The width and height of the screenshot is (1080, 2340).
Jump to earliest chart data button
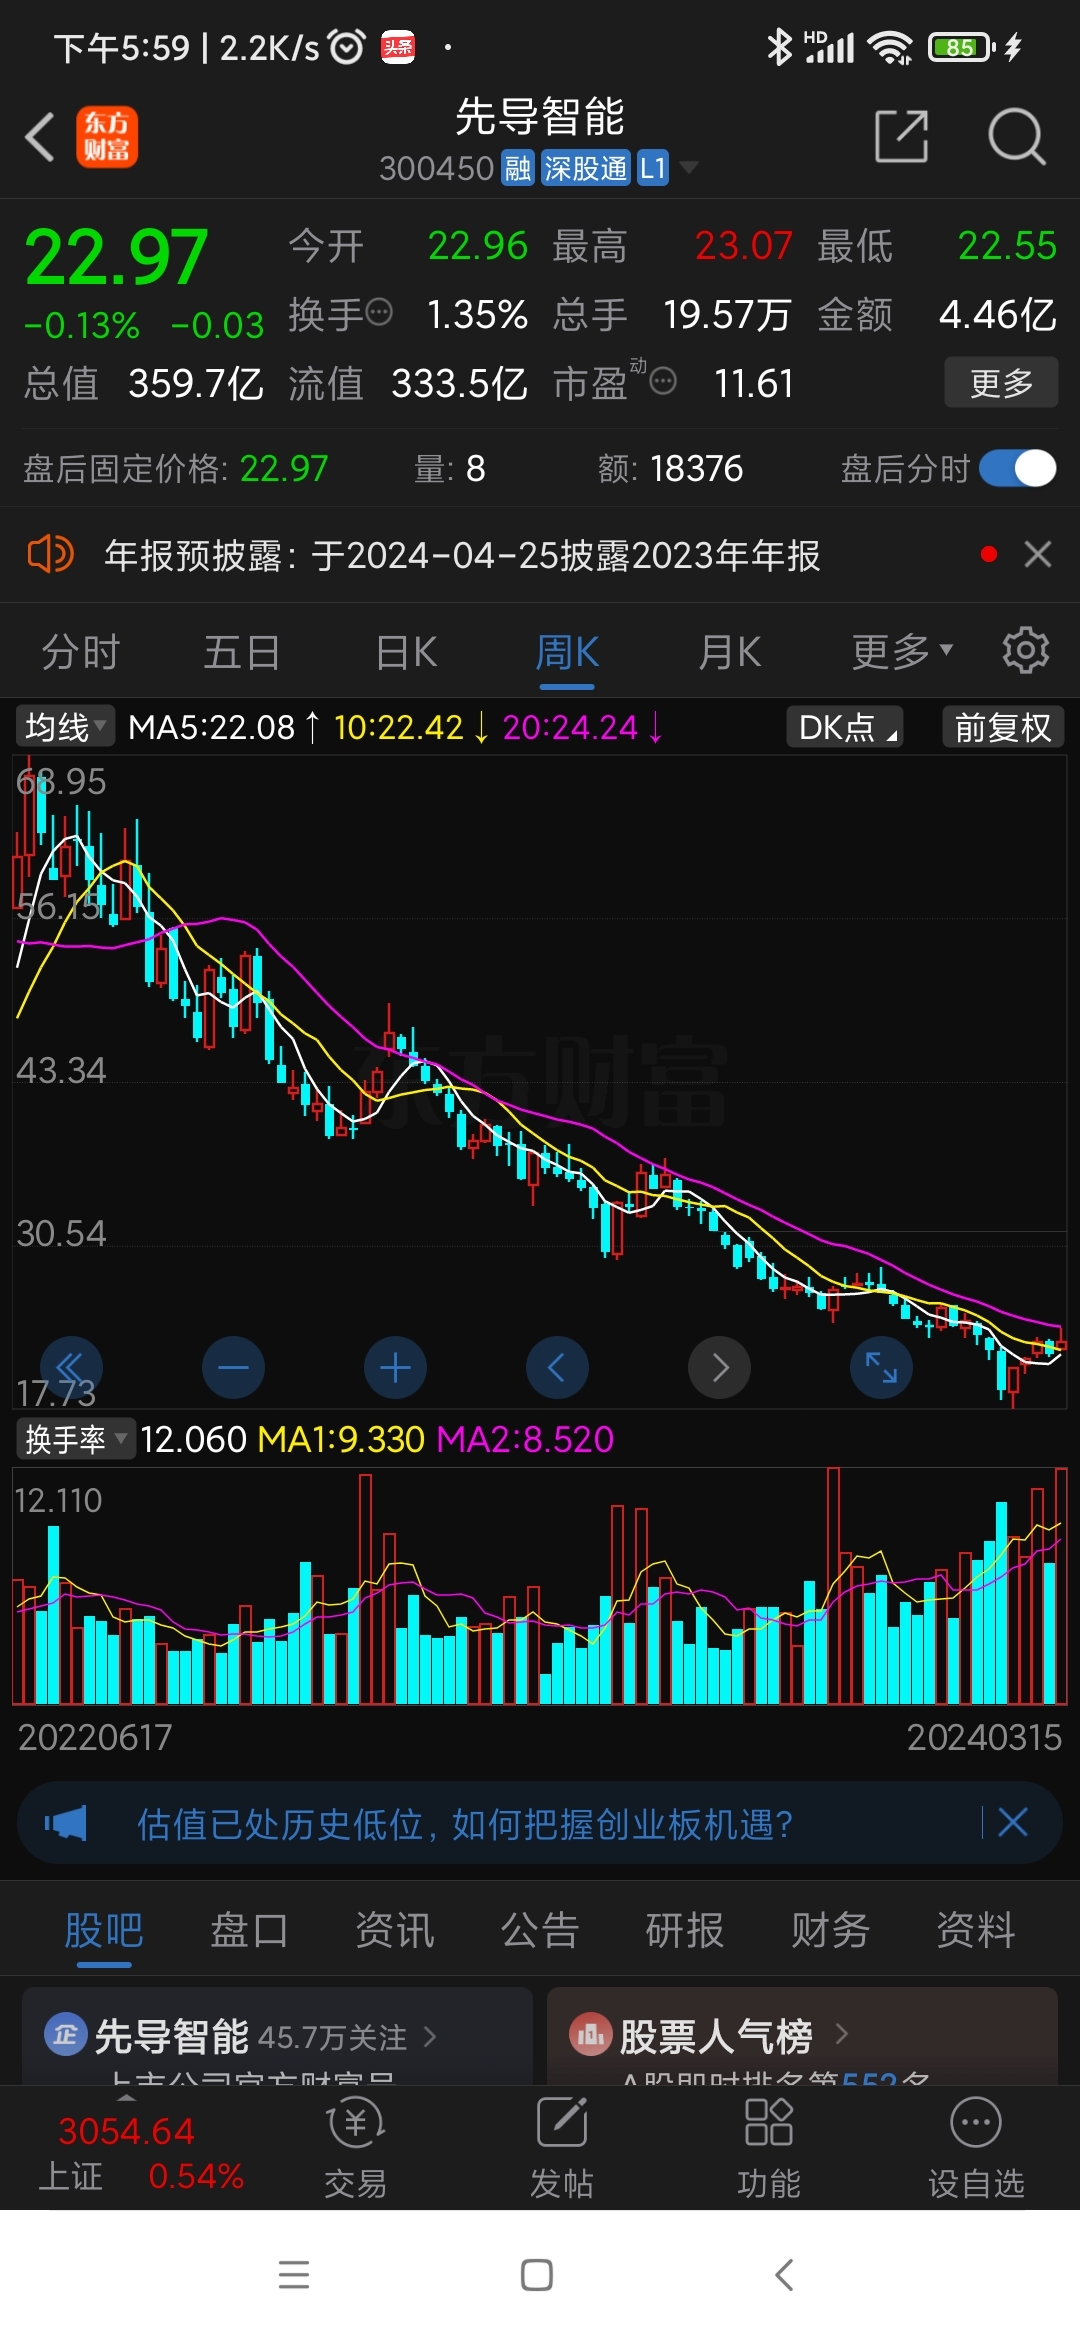(x=71, y=1367)
